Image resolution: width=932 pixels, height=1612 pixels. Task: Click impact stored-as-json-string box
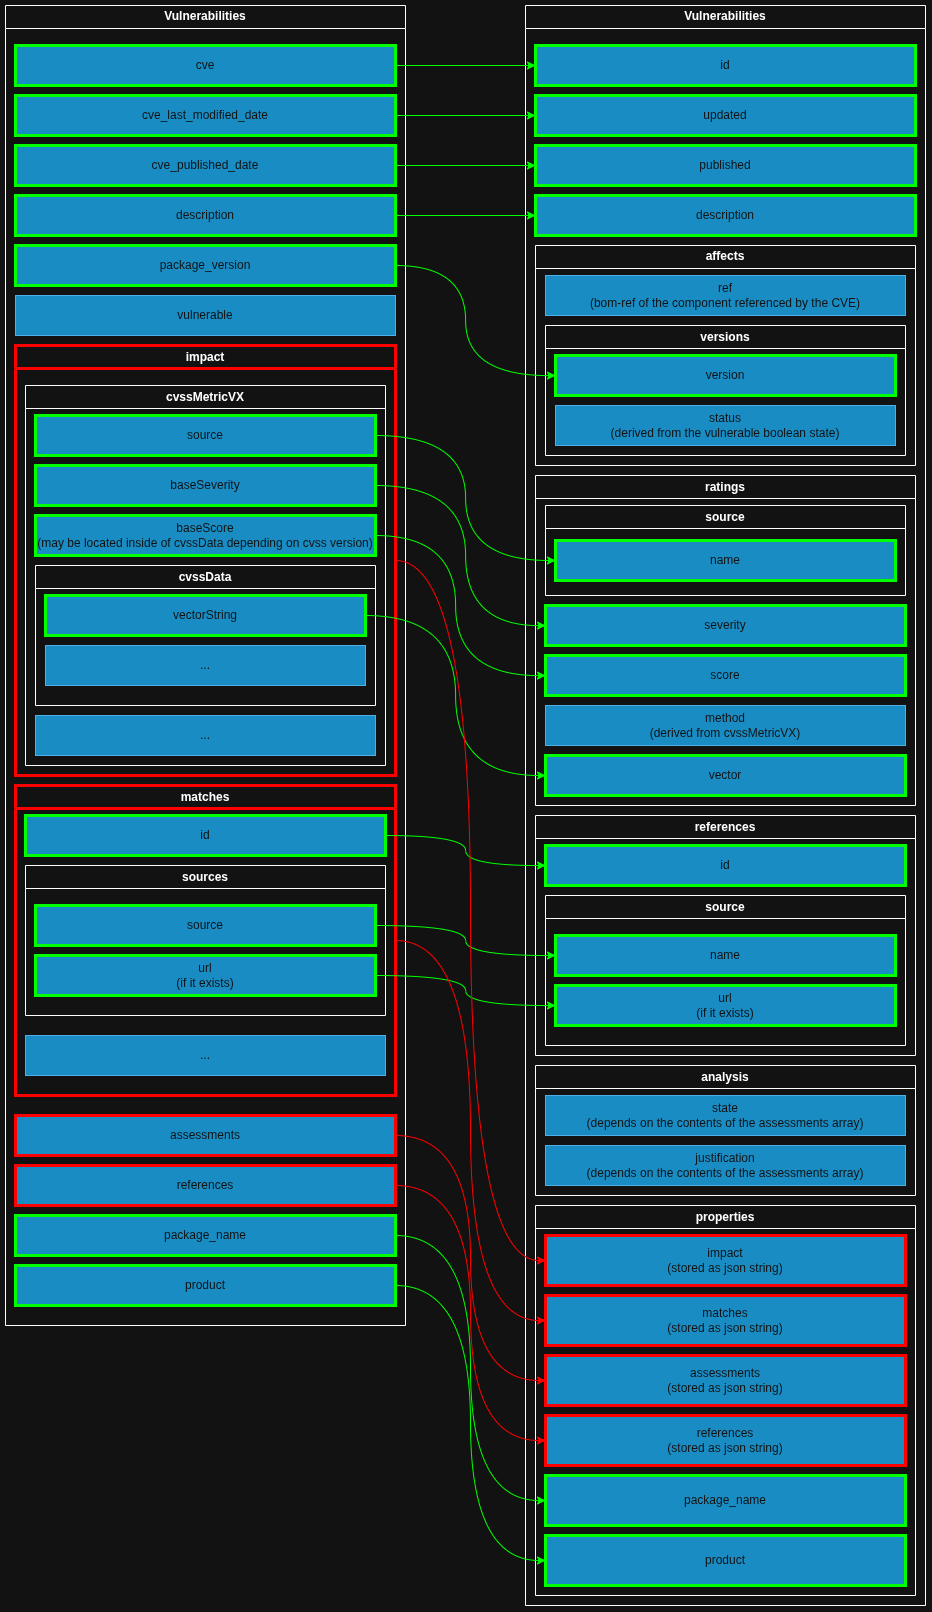pyautogui.click(x=725, y=1260)
